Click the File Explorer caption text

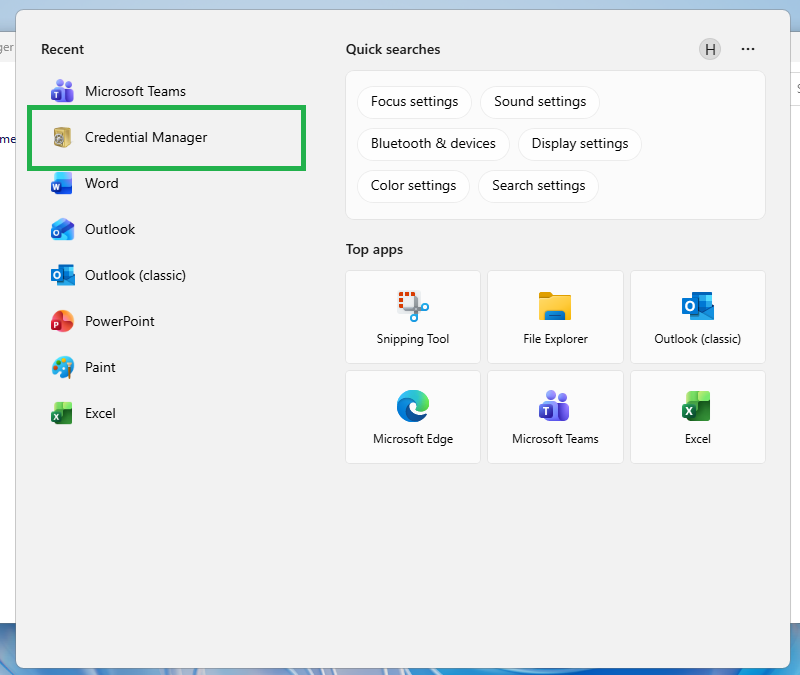pos(555,339)
